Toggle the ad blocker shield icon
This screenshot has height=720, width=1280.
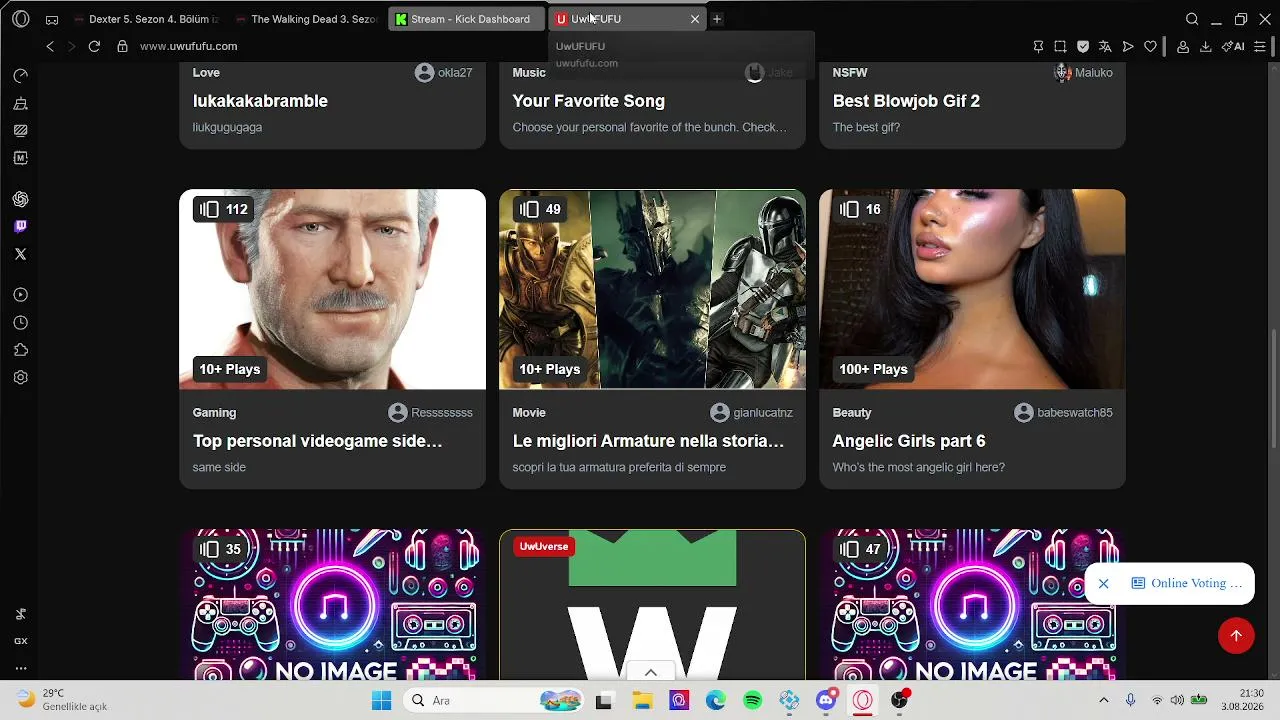(x=1083, y=46)
